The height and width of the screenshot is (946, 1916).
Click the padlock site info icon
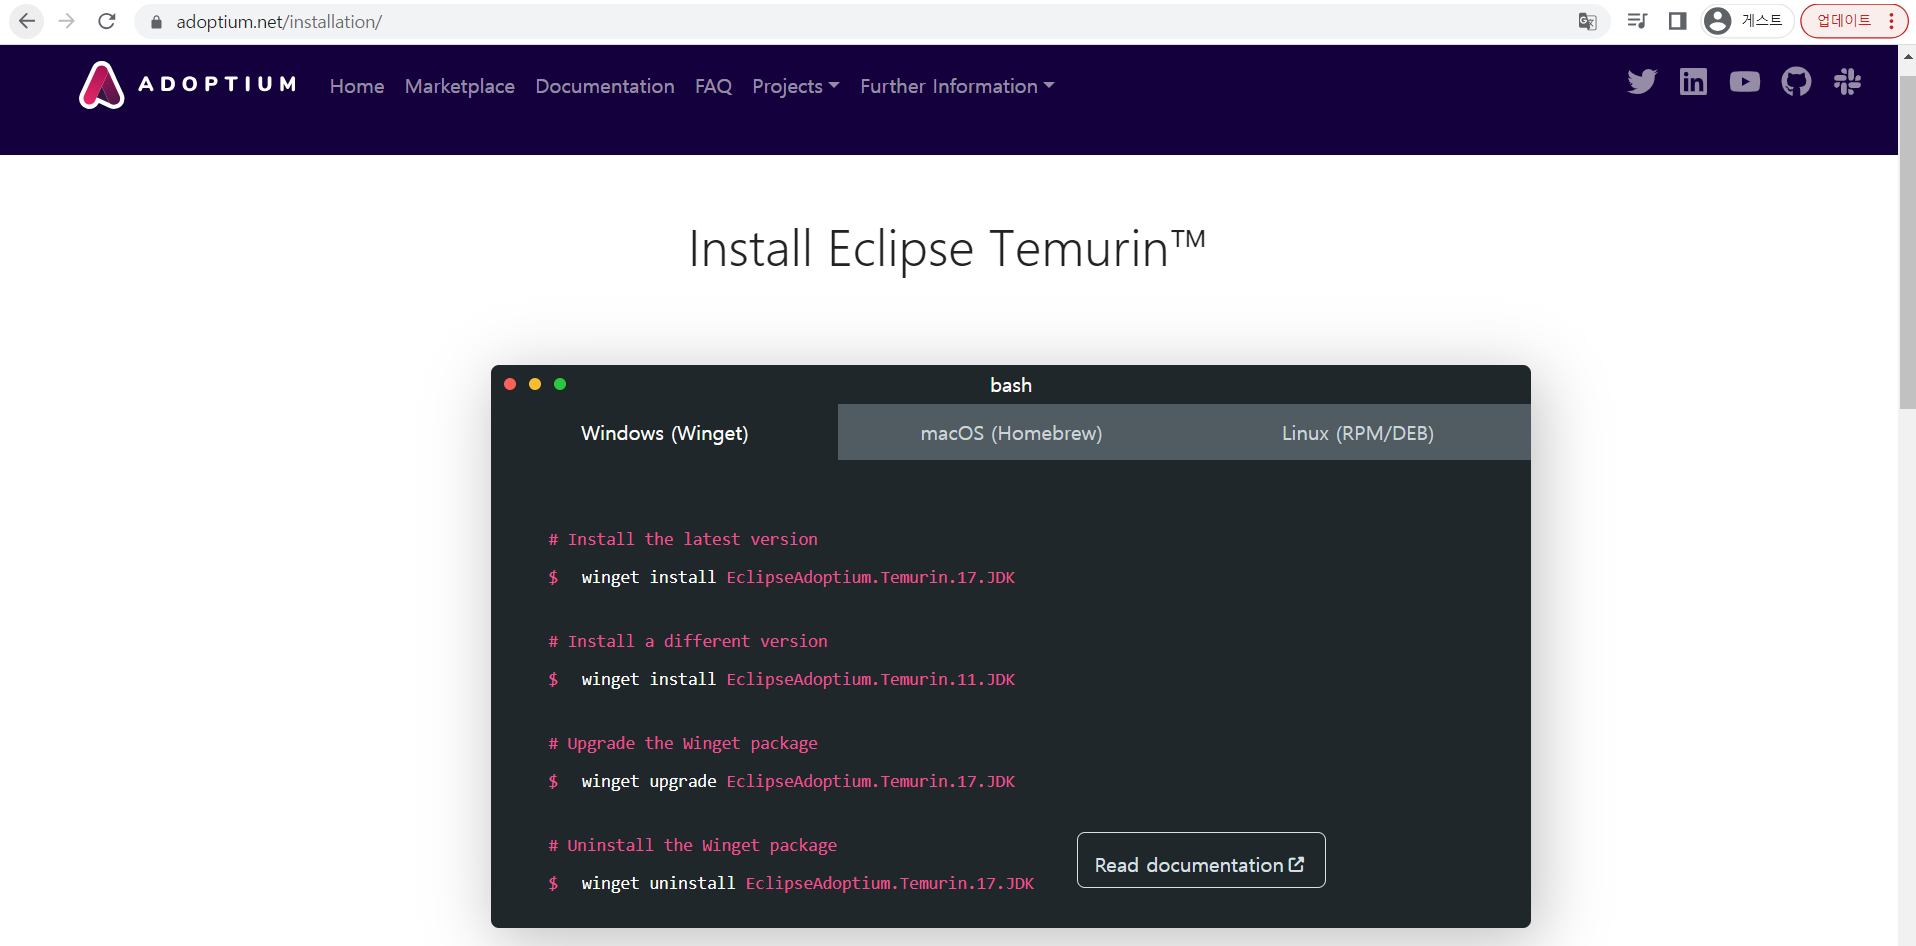click(x=156, y=22)
